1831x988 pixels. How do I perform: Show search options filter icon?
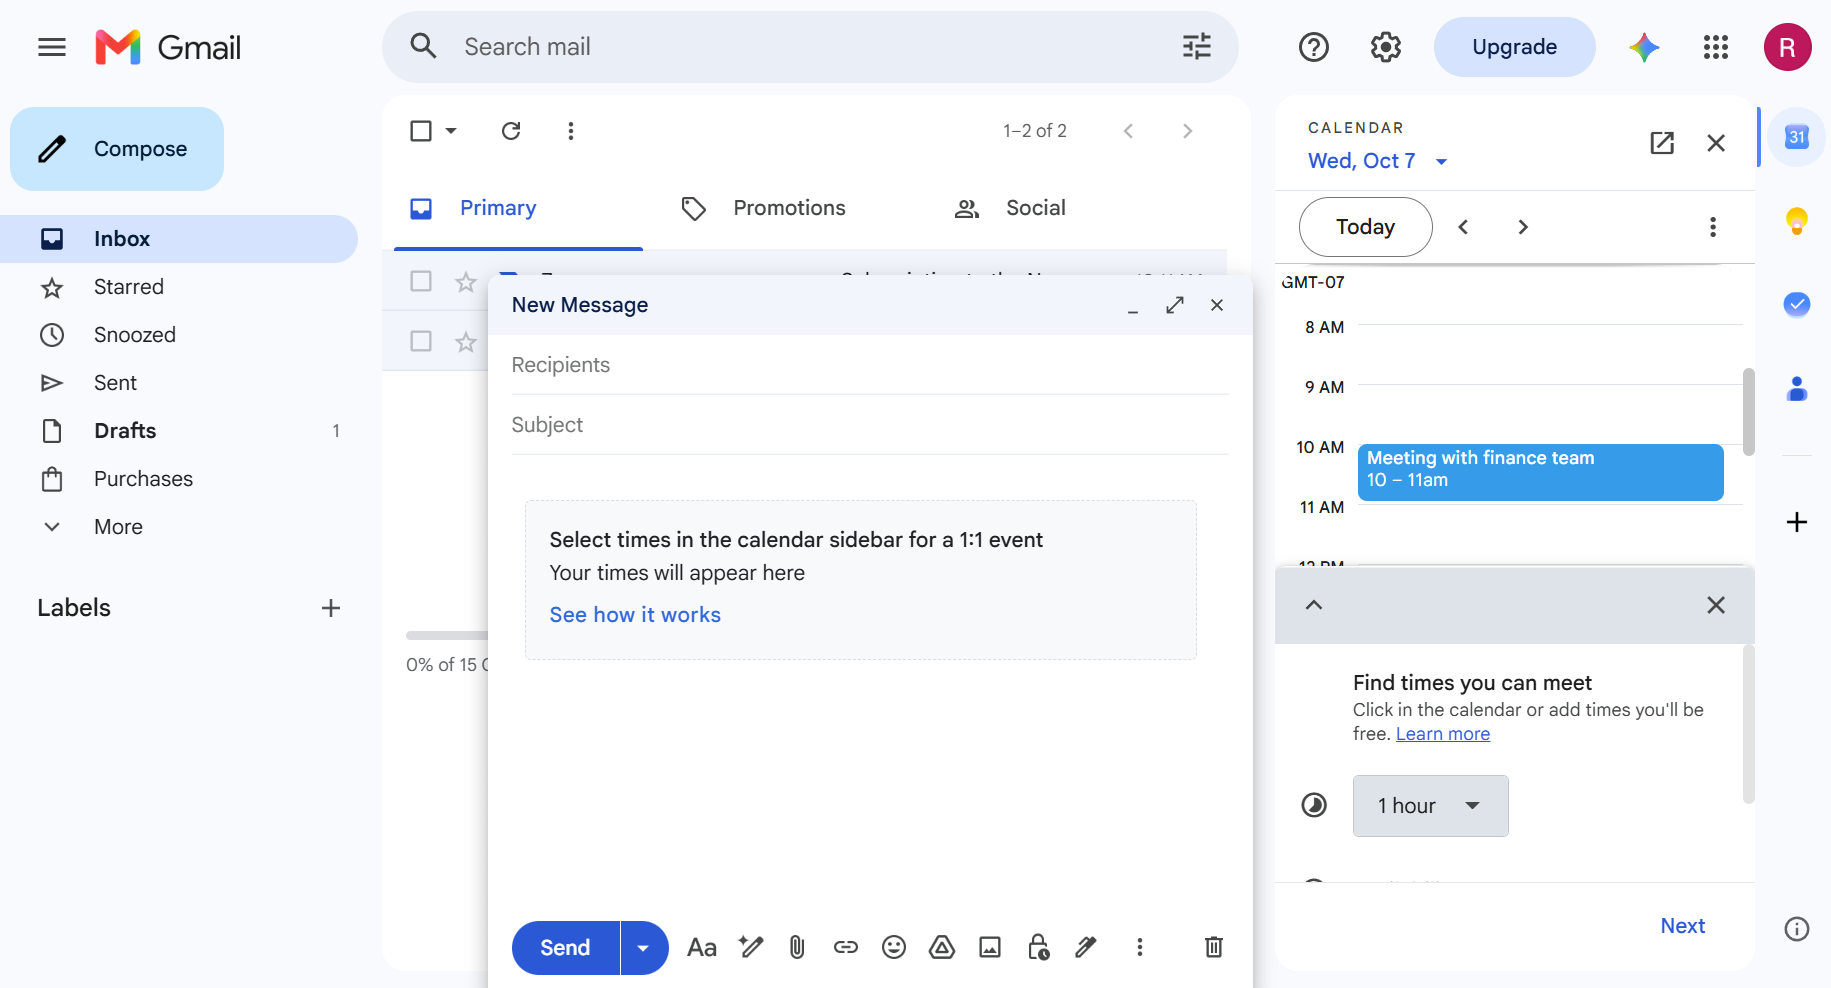[1197, 46]
